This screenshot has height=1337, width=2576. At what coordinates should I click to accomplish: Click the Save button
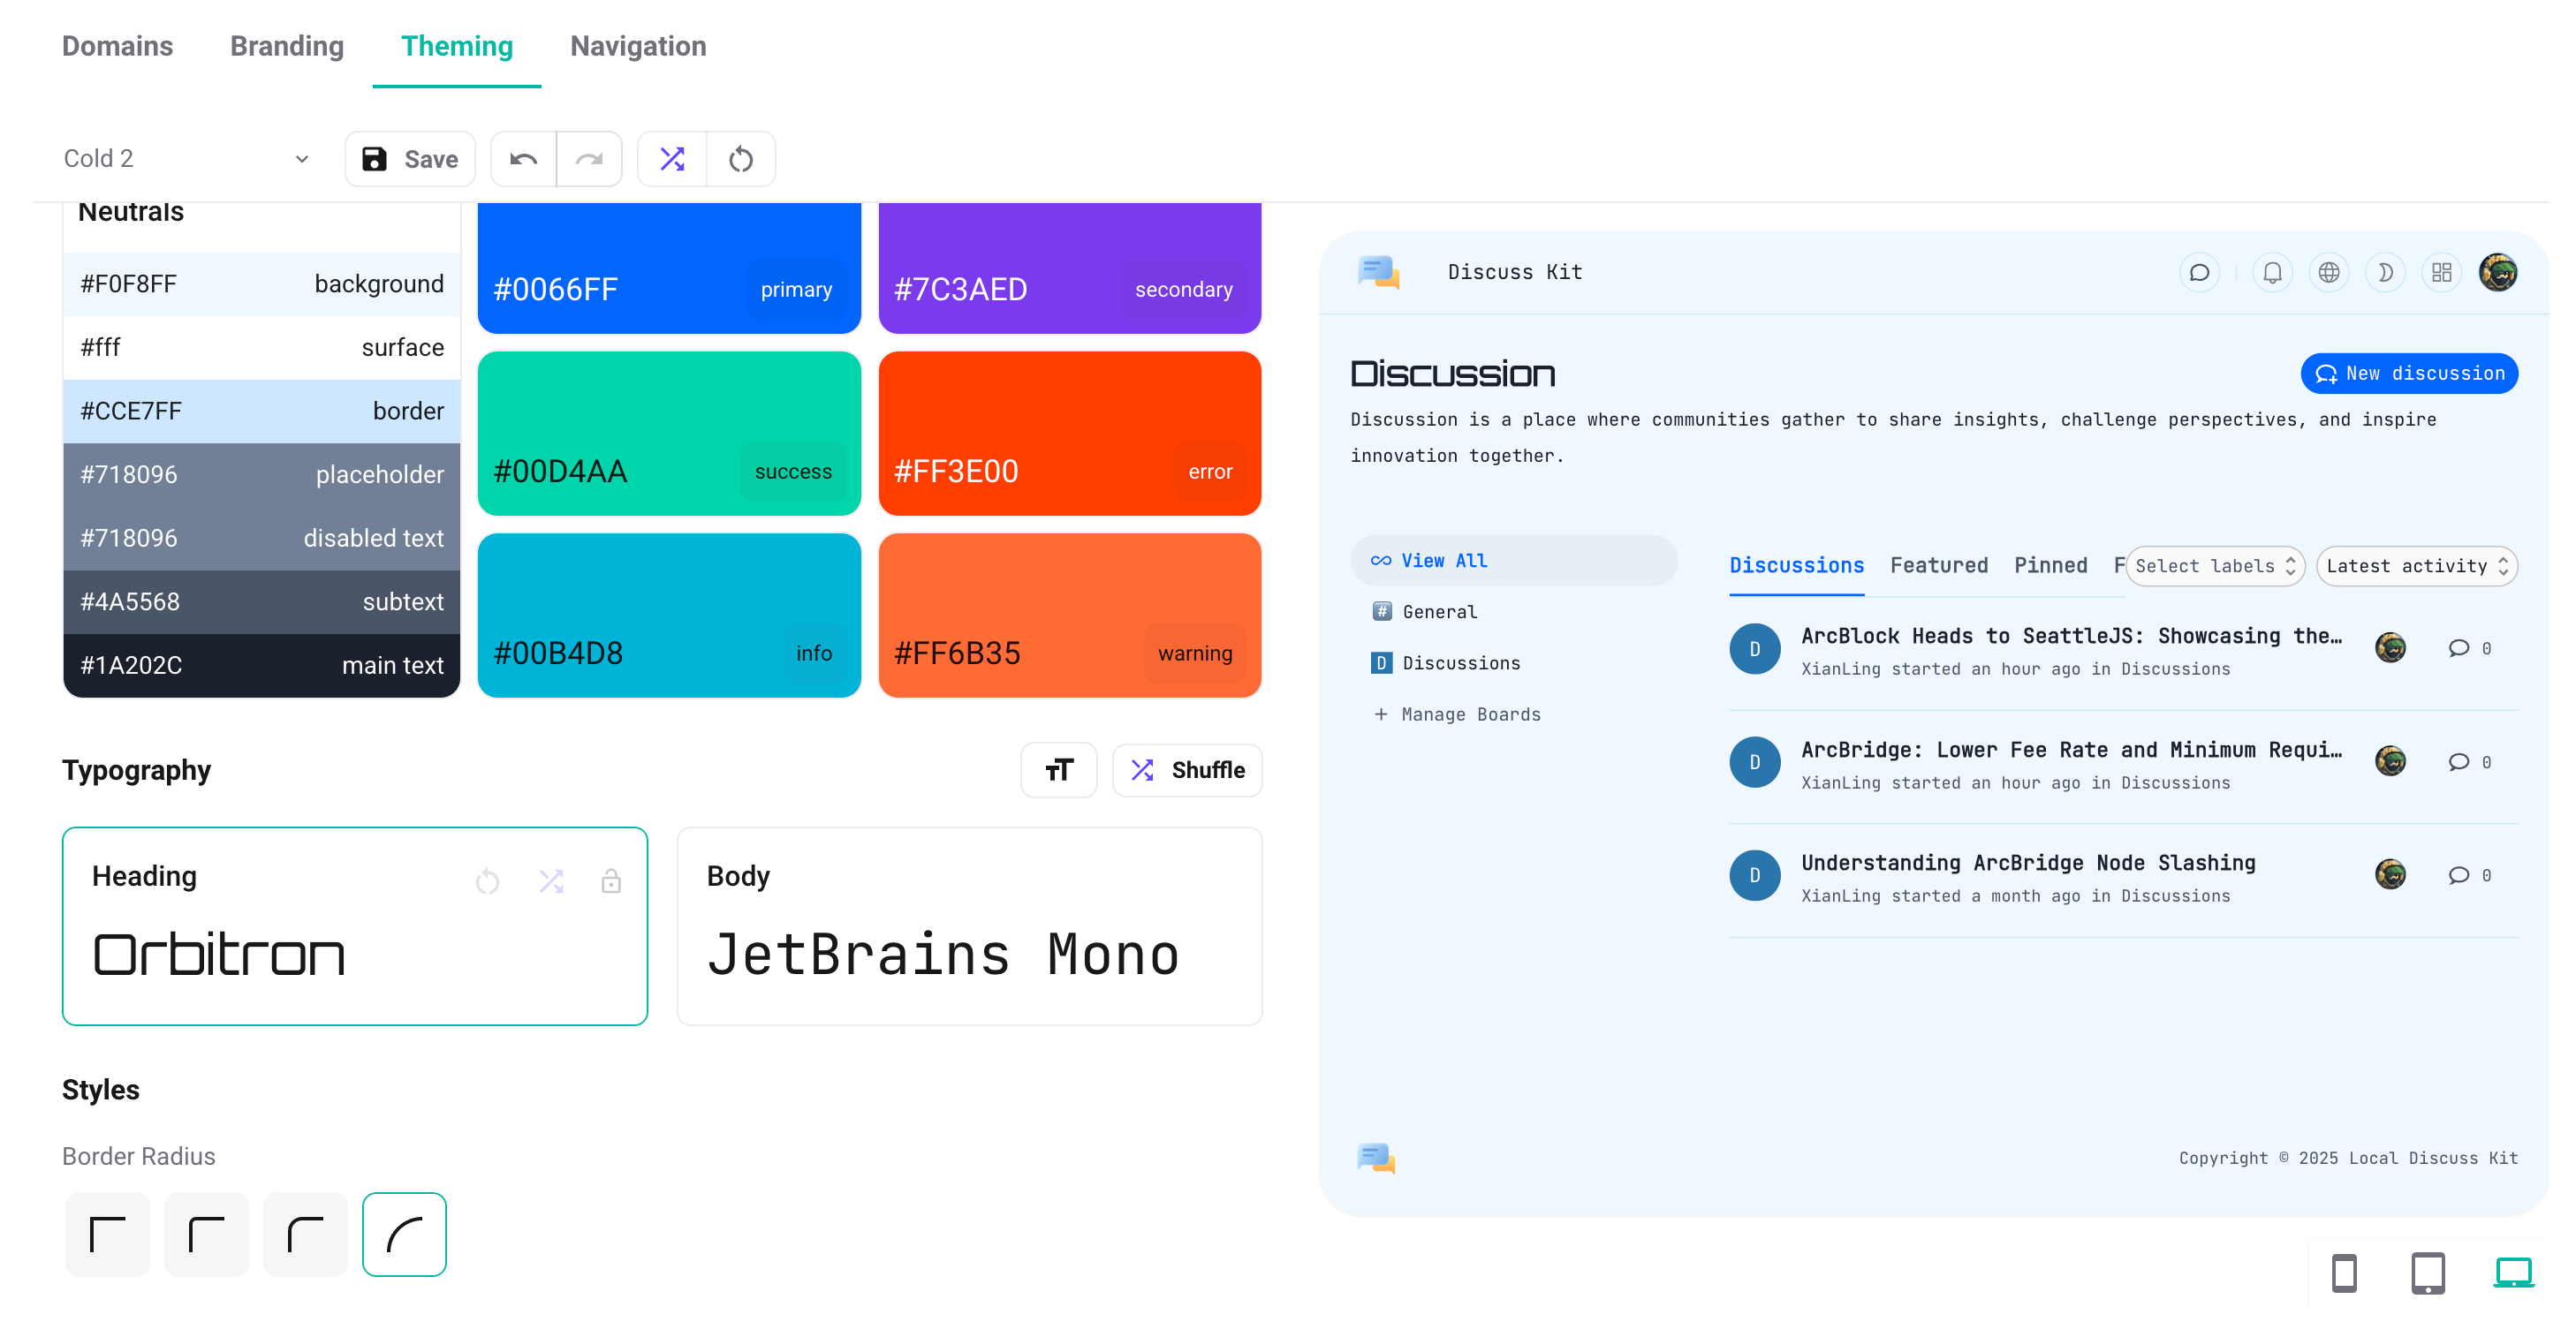click(410, 159)
